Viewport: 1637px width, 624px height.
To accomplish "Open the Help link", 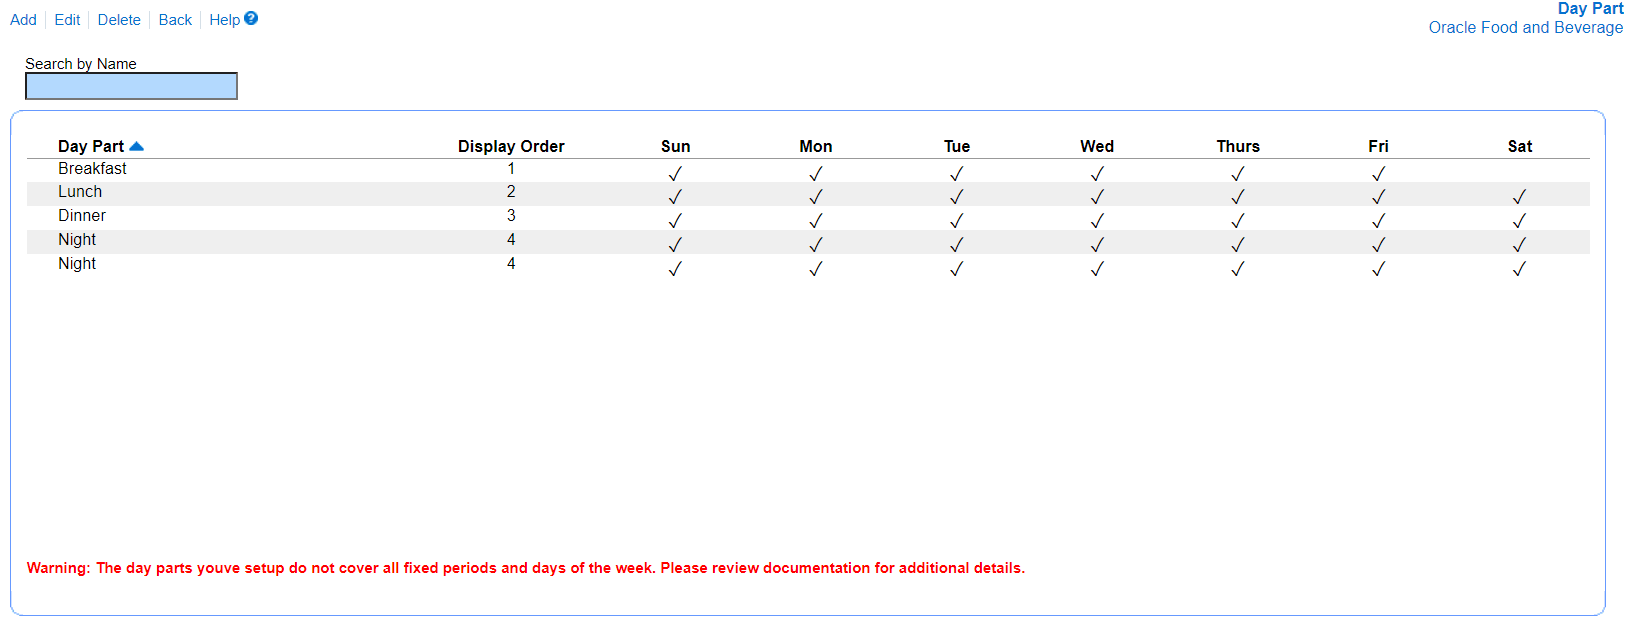I will click(x=224, y=20).
